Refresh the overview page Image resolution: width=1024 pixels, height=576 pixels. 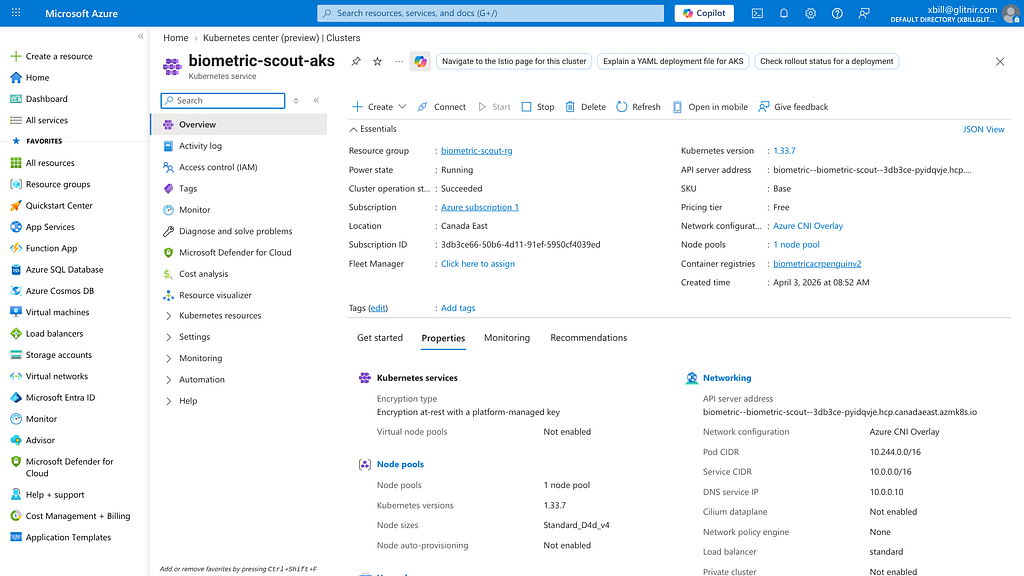pyautogui.click(x=639, y=106)
